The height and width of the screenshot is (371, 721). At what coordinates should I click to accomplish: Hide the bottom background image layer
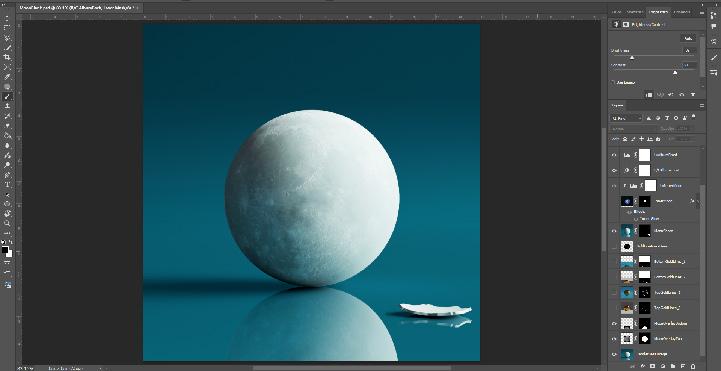(614, 354)
